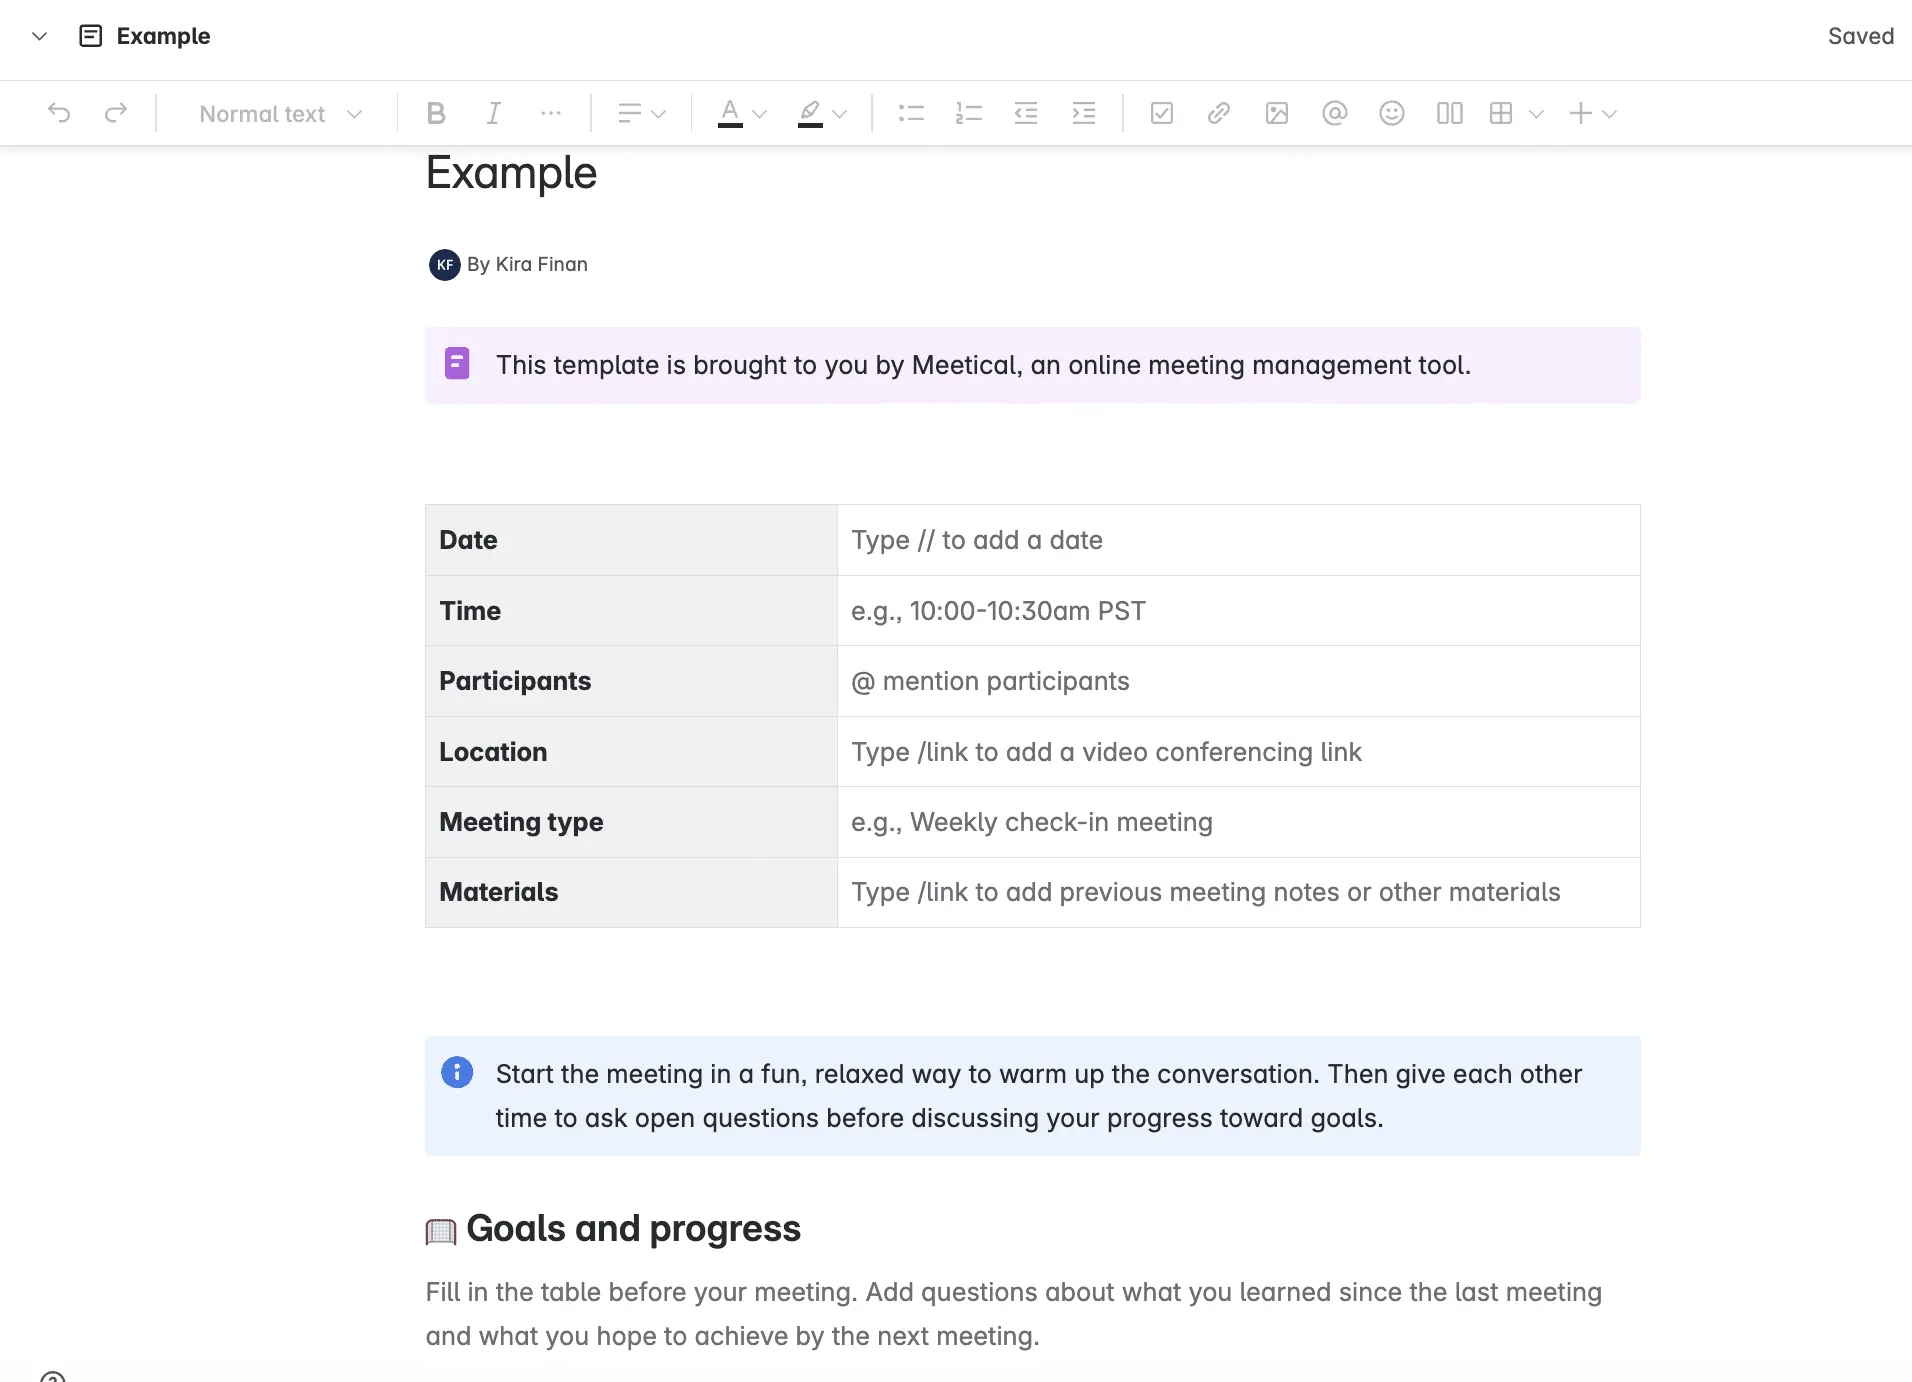
Task: Click the @ mention icon
Action: (1334, 113)
